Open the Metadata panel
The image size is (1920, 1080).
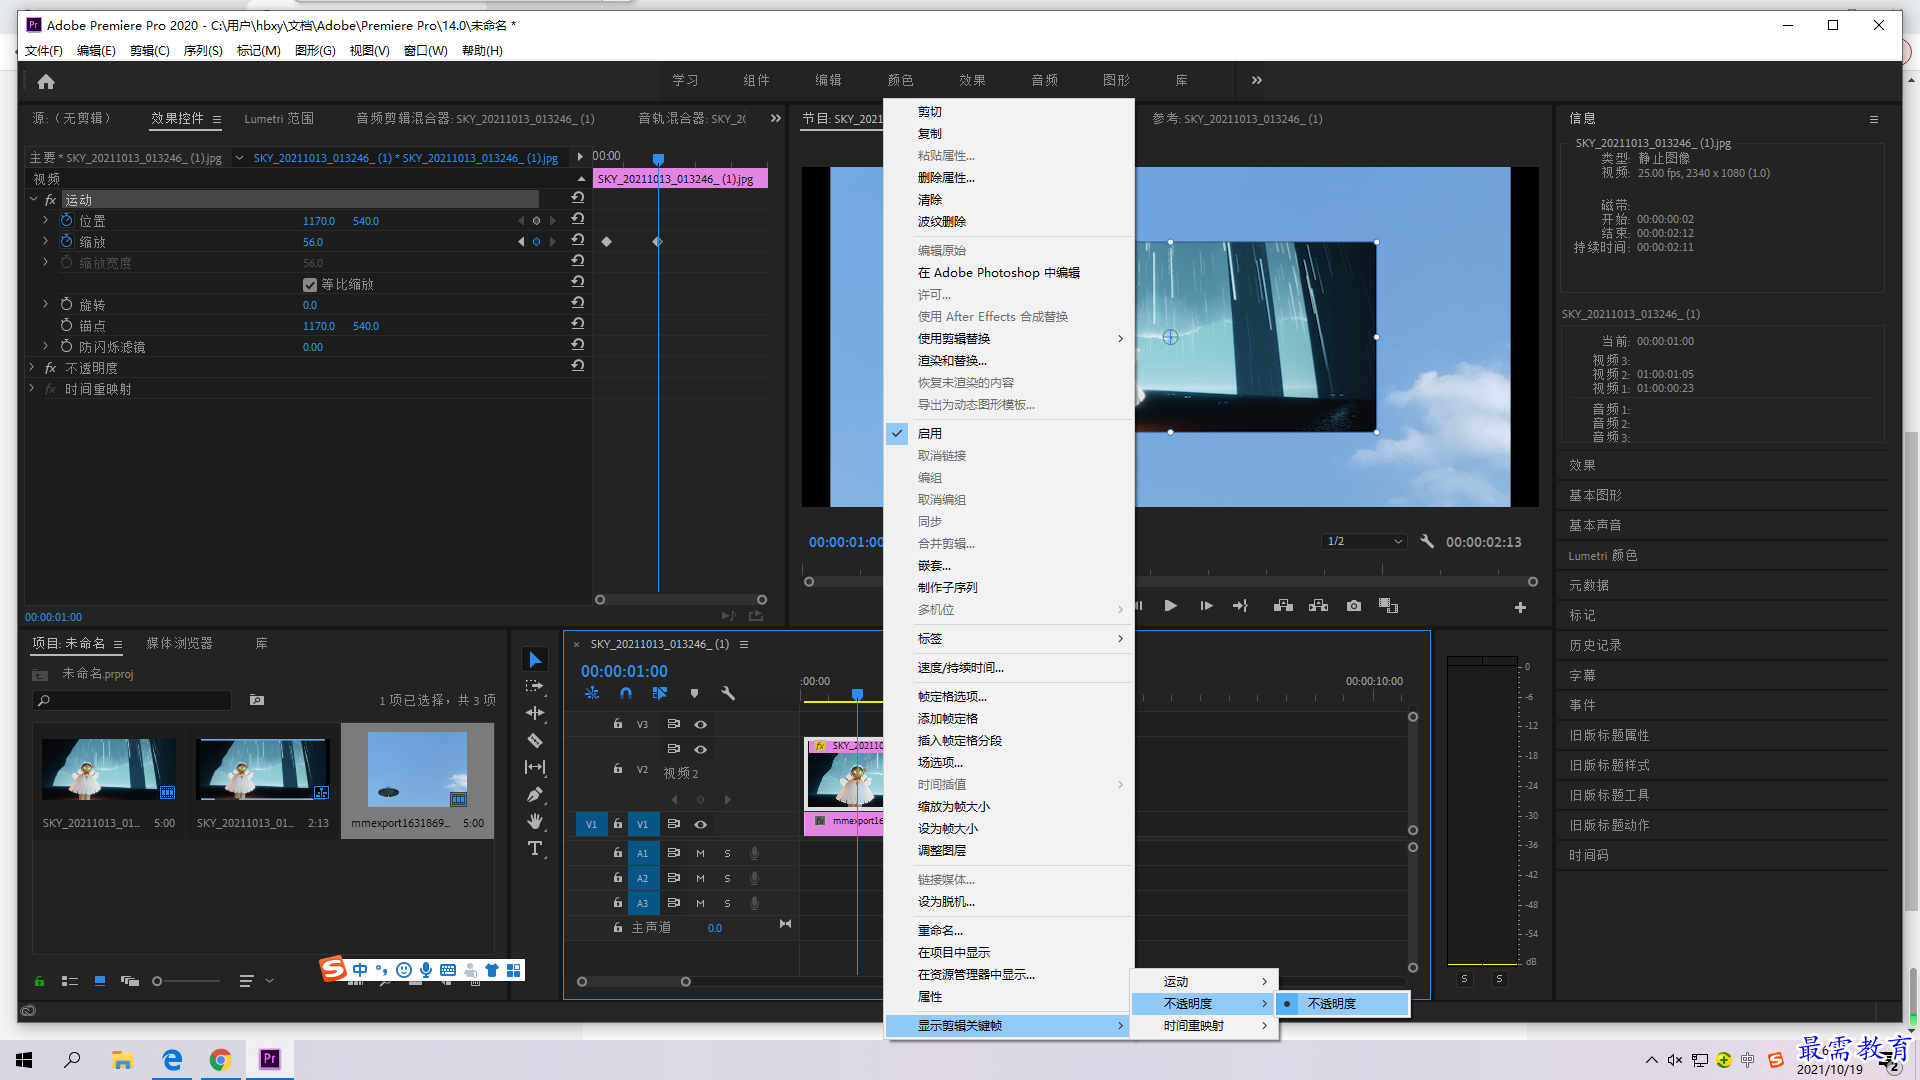coord(1589,585)
